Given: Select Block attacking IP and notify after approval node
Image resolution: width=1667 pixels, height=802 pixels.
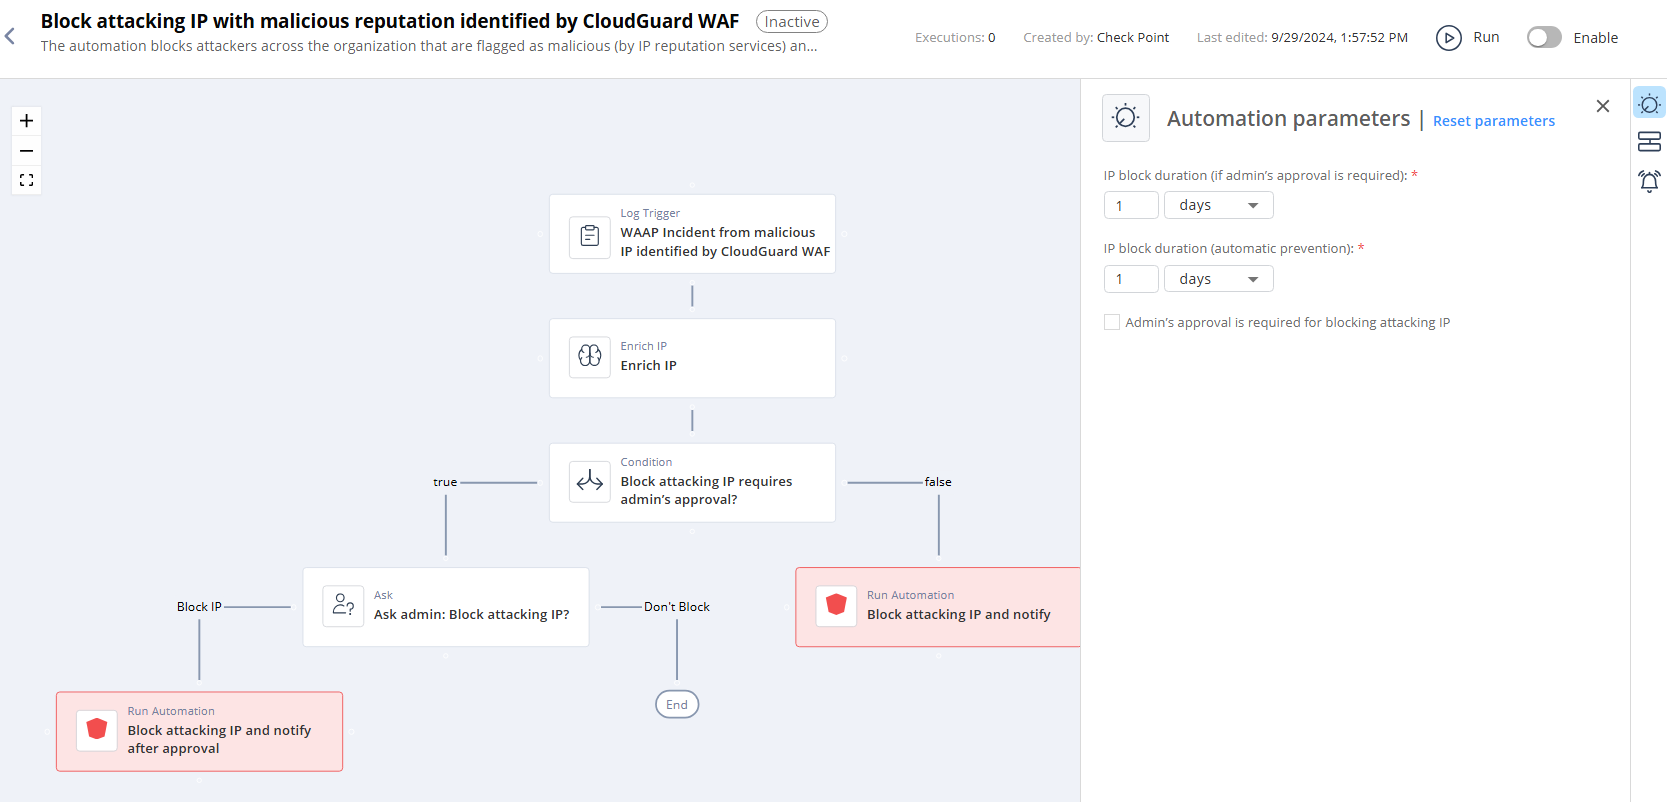Looking at the screenshot, I should pos(199,731).
